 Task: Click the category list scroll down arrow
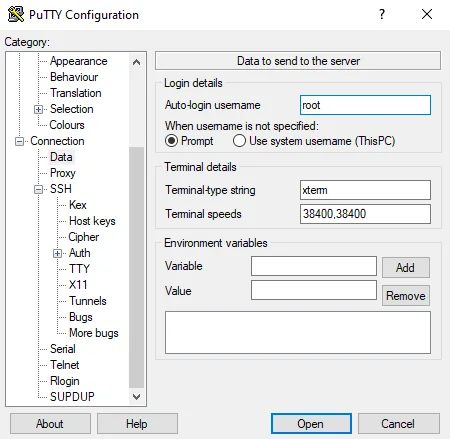pos(136,397)
